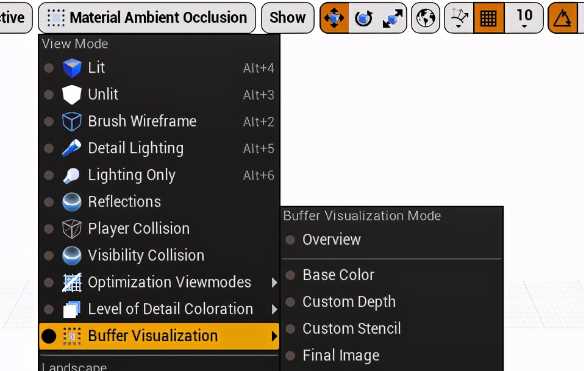Toggle rotation snap triangle icon
Viewport: 584px width, 371px height.
pos(562,18)
